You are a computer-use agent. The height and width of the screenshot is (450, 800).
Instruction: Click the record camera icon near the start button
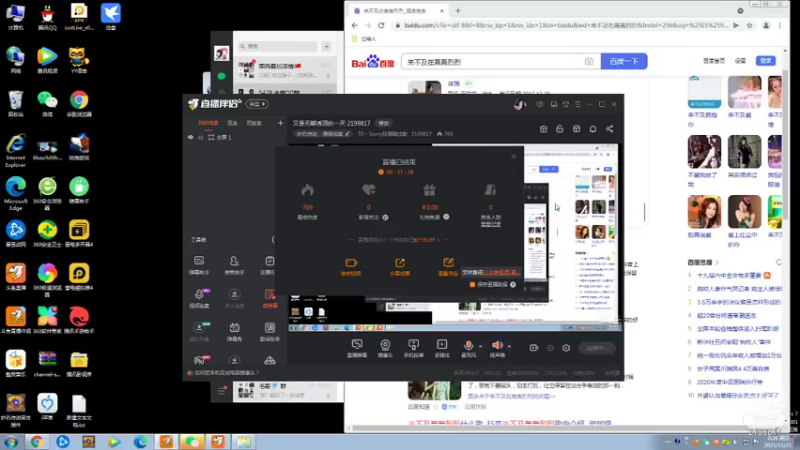(x=534, y=348)
